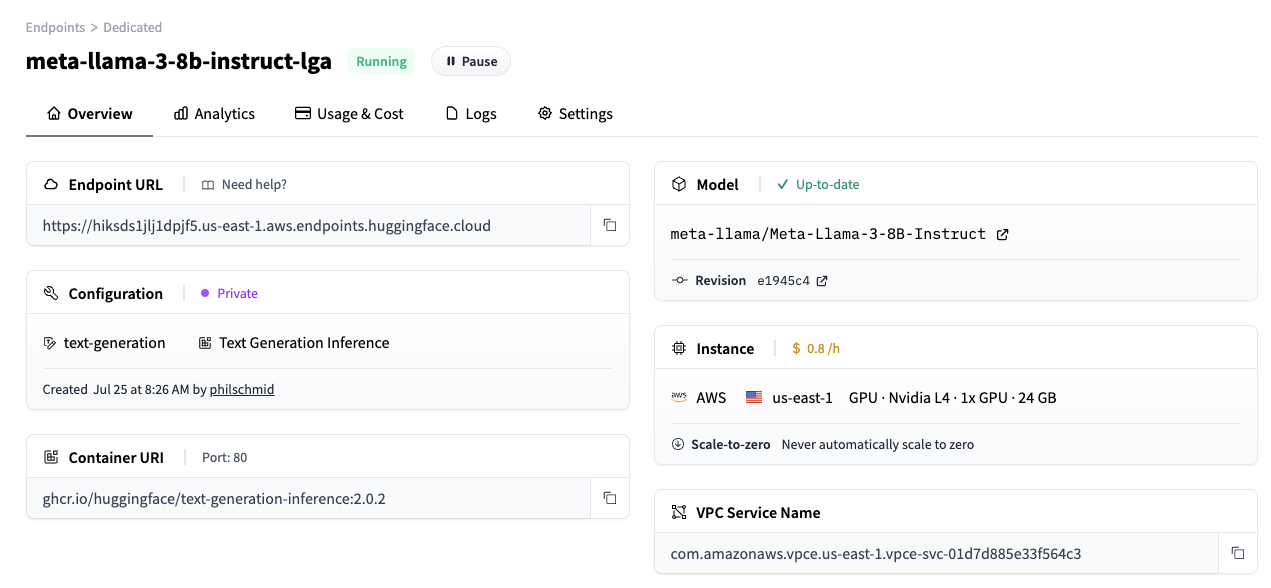Go to Endpoints in the breadcrumb
This screenshot has width=1271, height=588.
click(55, 27)
